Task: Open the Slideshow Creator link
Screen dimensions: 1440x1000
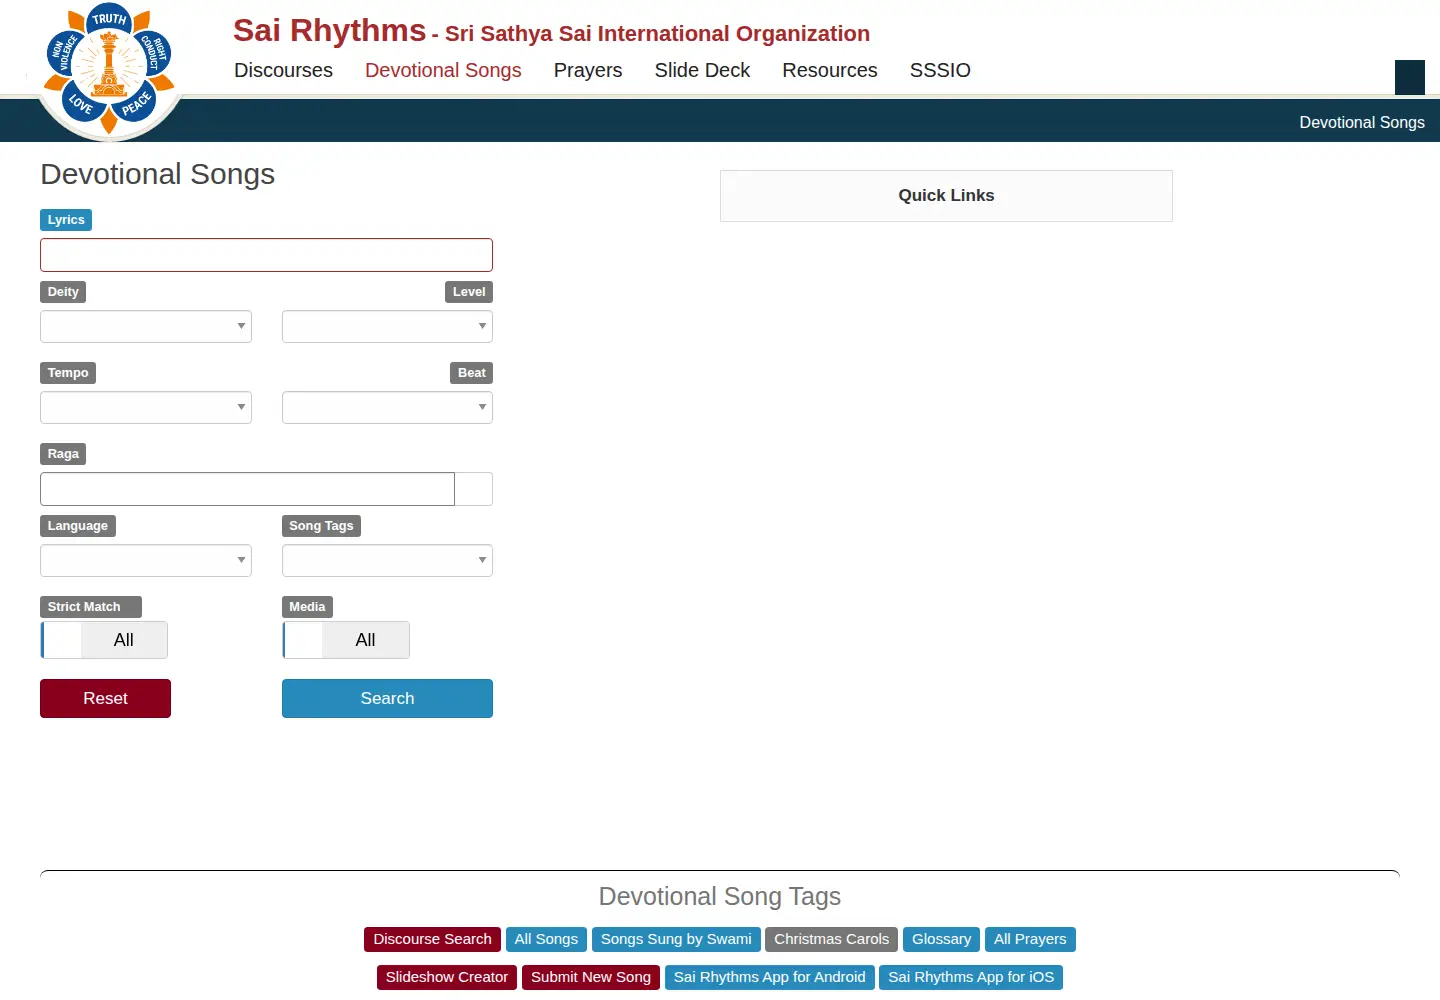Action: click(447, 977)
